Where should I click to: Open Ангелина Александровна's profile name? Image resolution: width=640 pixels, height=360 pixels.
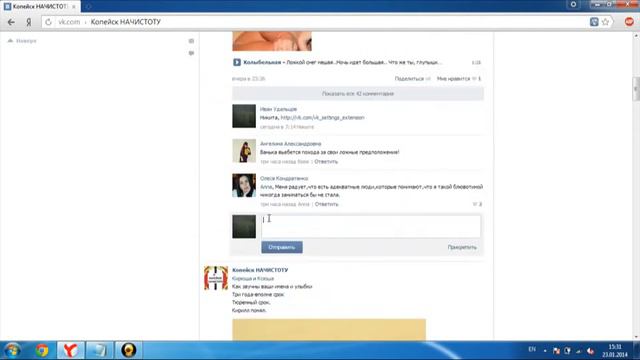(291, 144)
